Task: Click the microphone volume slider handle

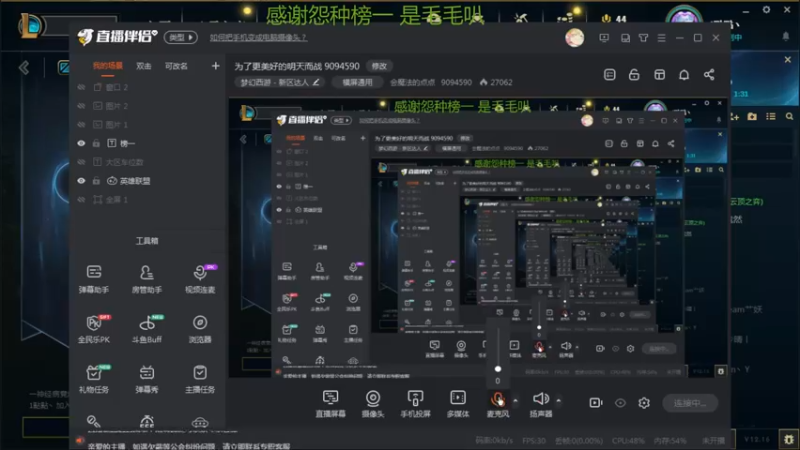Action: (498, 368)
